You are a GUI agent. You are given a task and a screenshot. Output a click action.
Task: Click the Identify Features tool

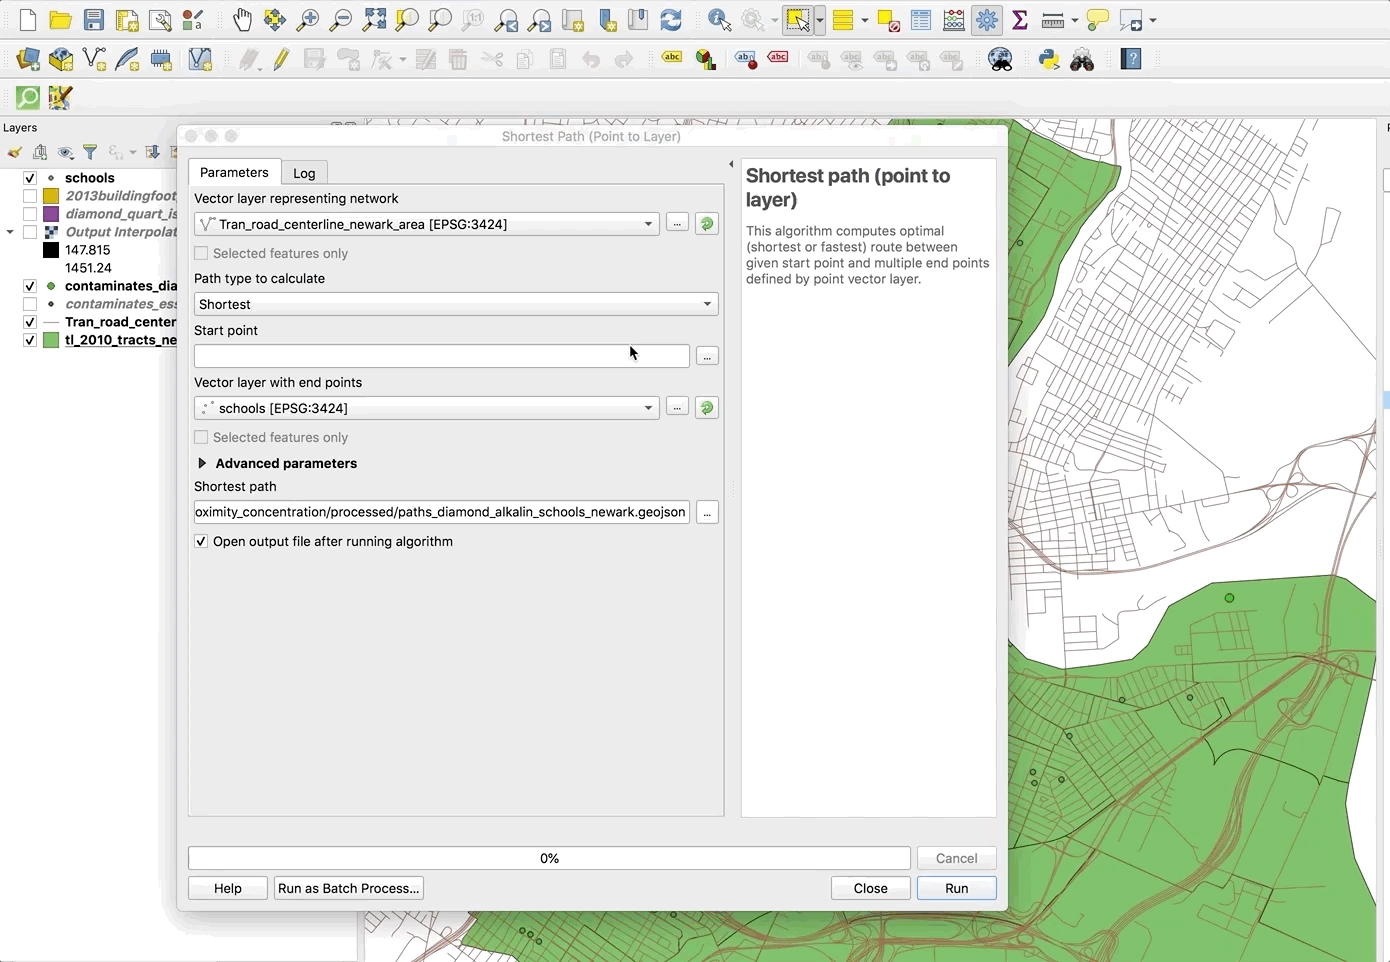(x=718, y=20)
